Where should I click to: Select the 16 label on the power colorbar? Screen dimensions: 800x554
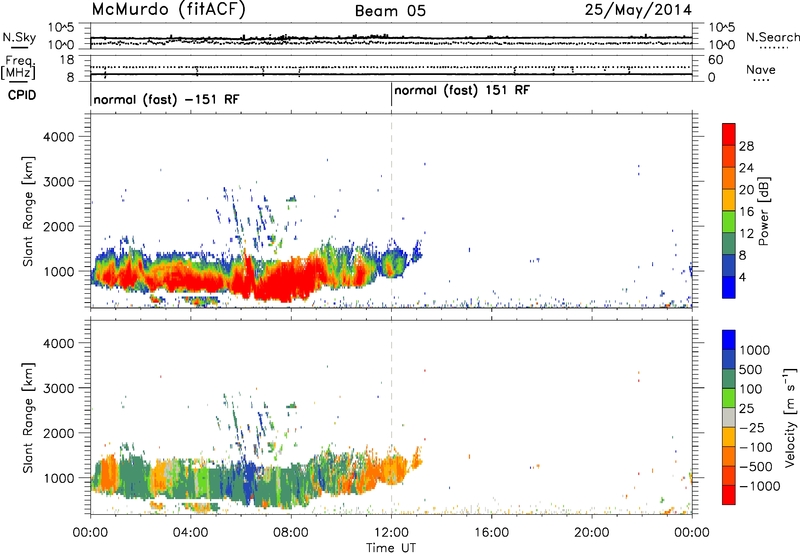[746, 212]
